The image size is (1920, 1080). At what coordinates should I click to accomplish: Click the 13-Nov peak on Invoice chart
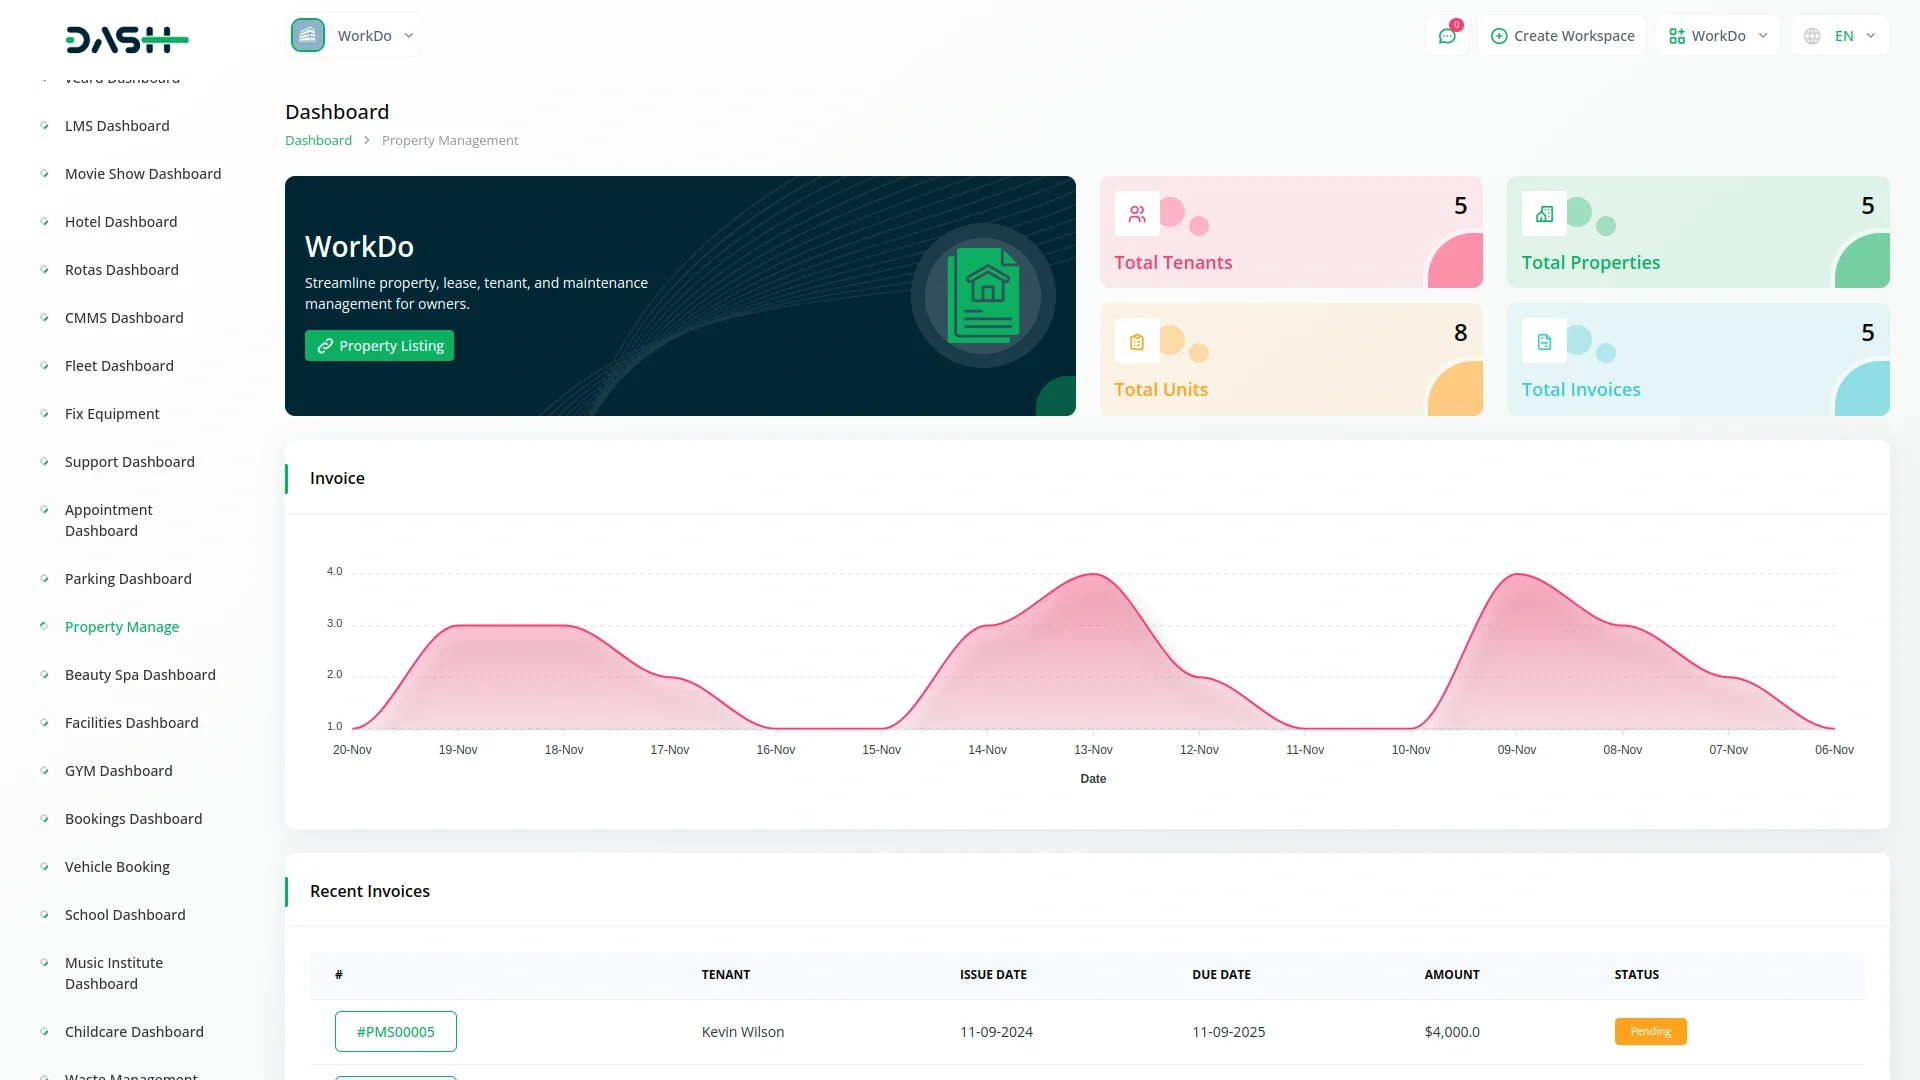pyautogui.click(x=1093, y=575)
